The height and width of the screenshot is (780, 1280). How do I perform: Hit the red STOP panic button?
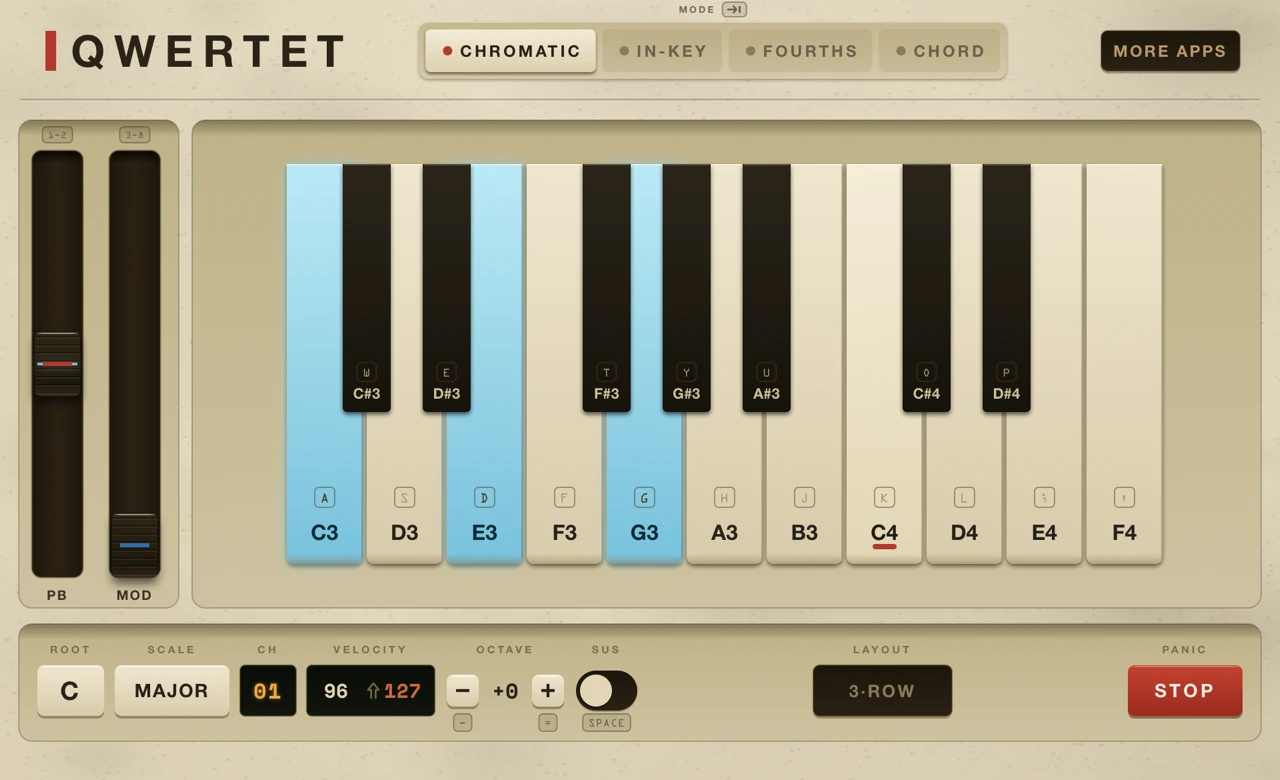[x=1185, y=691]
